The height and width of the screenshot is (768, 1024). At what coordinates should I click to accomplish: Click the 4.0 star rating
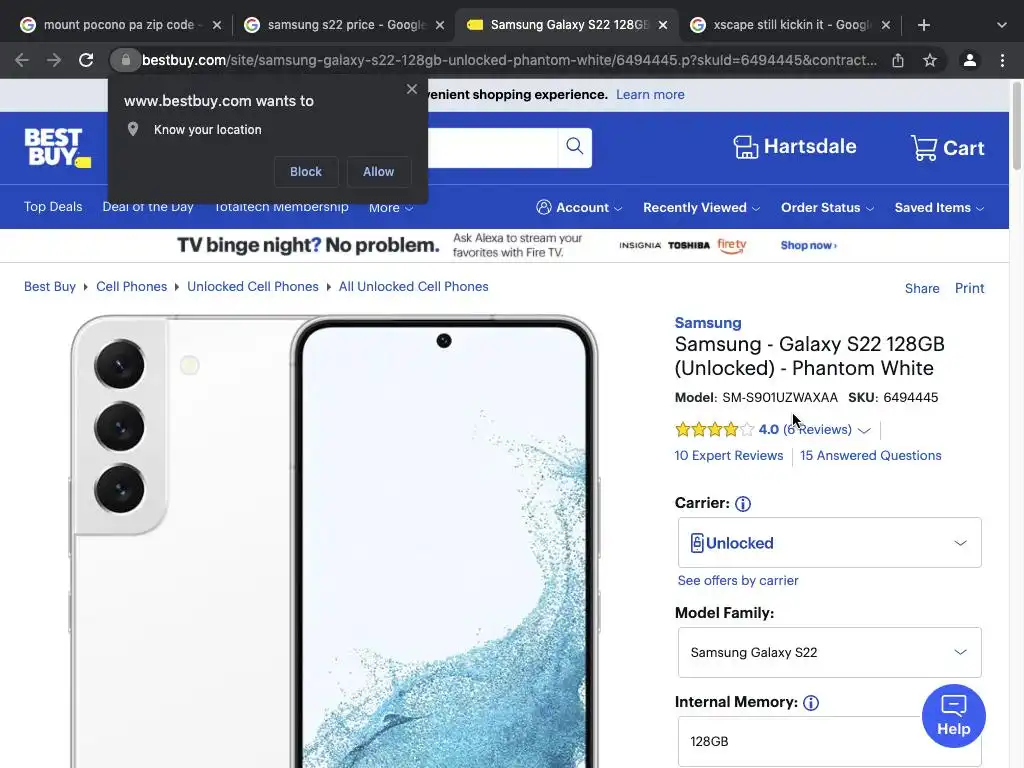(x=726, y=430)
